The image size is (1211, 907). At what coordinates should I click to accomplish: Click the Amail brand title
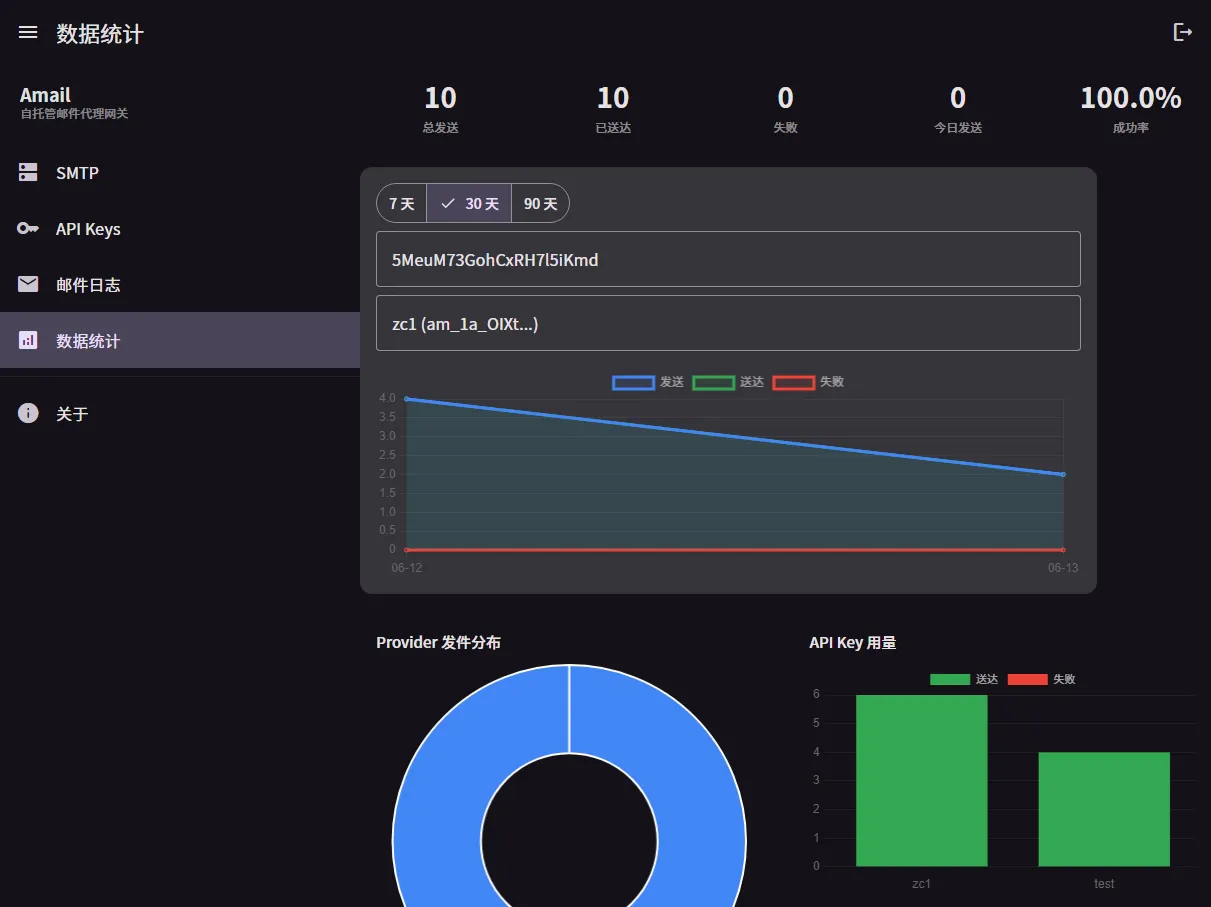point(45,95)
